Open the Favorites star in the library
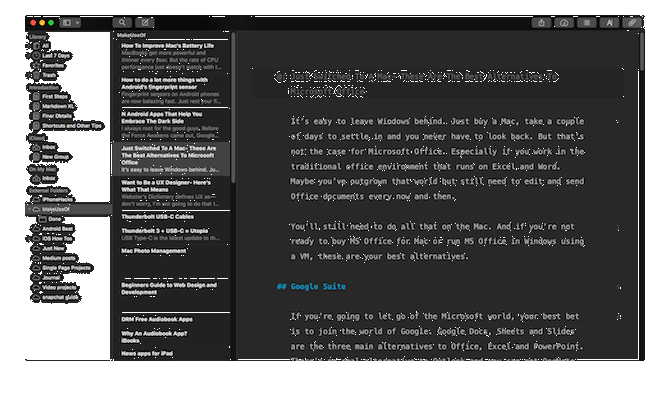This screenshot has height=397, width=670. [48, 65]
